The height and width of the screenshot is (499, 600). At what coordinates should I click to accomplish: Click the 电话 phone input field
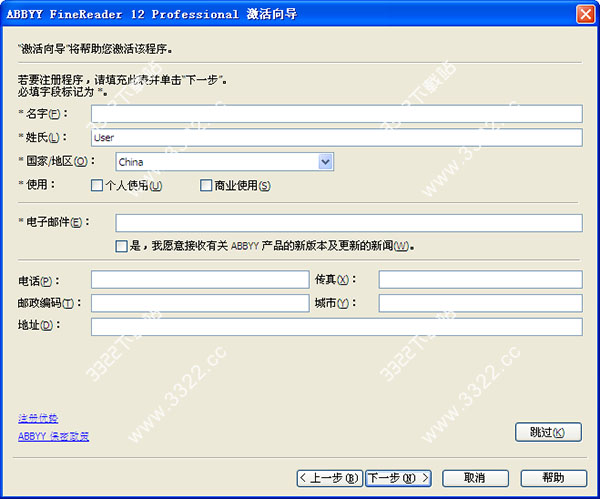200,280
